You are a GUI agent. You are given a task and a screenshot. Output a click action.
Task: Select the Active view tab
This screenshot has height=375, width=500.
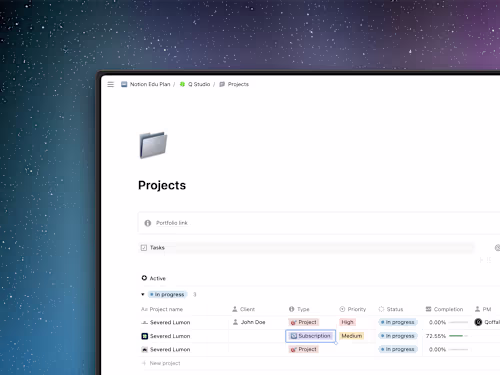[x=154, y=278]
